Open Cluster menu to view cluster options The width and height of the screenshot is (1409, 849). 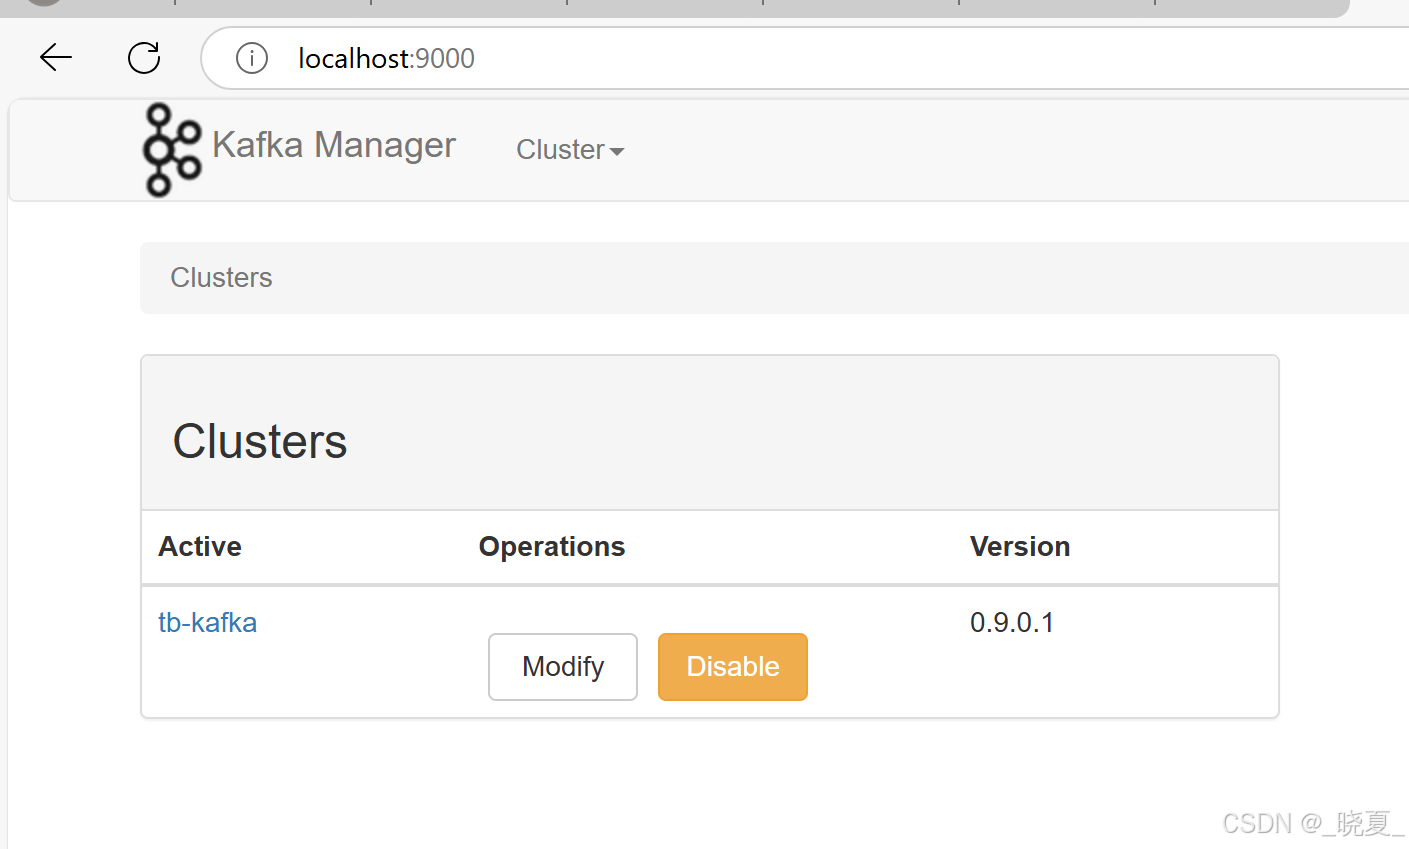point(569,149)
